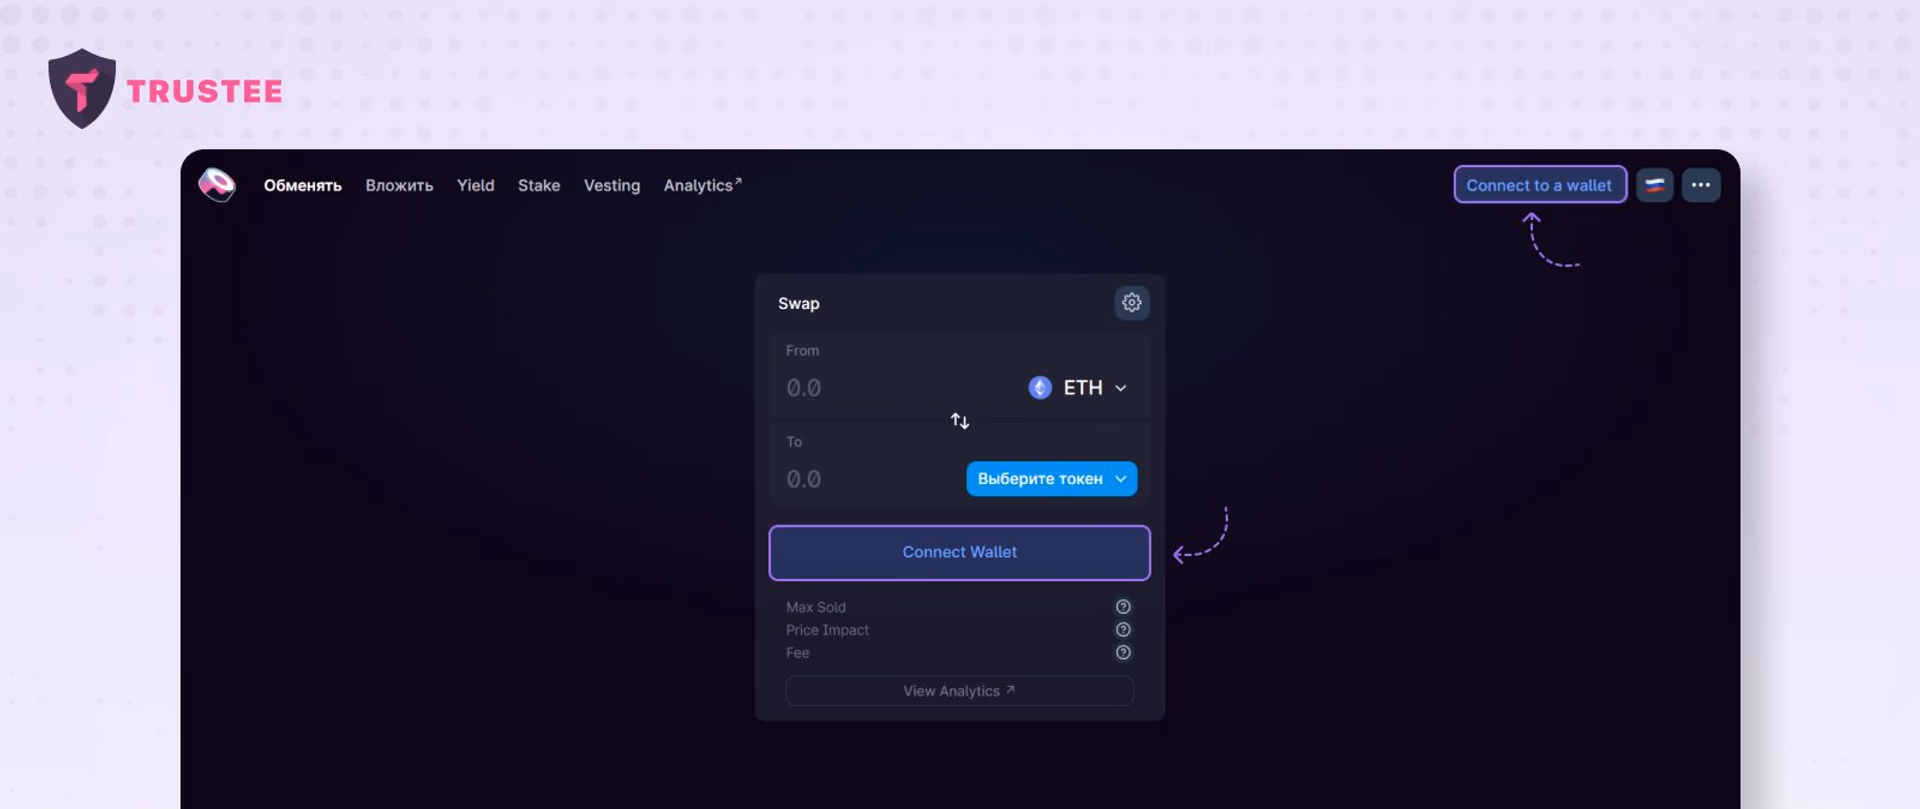The height and width of the screenshot is (809, 1920).
Task: Show Max Sold help tooltip icon
Action: tap(1123, 607)
